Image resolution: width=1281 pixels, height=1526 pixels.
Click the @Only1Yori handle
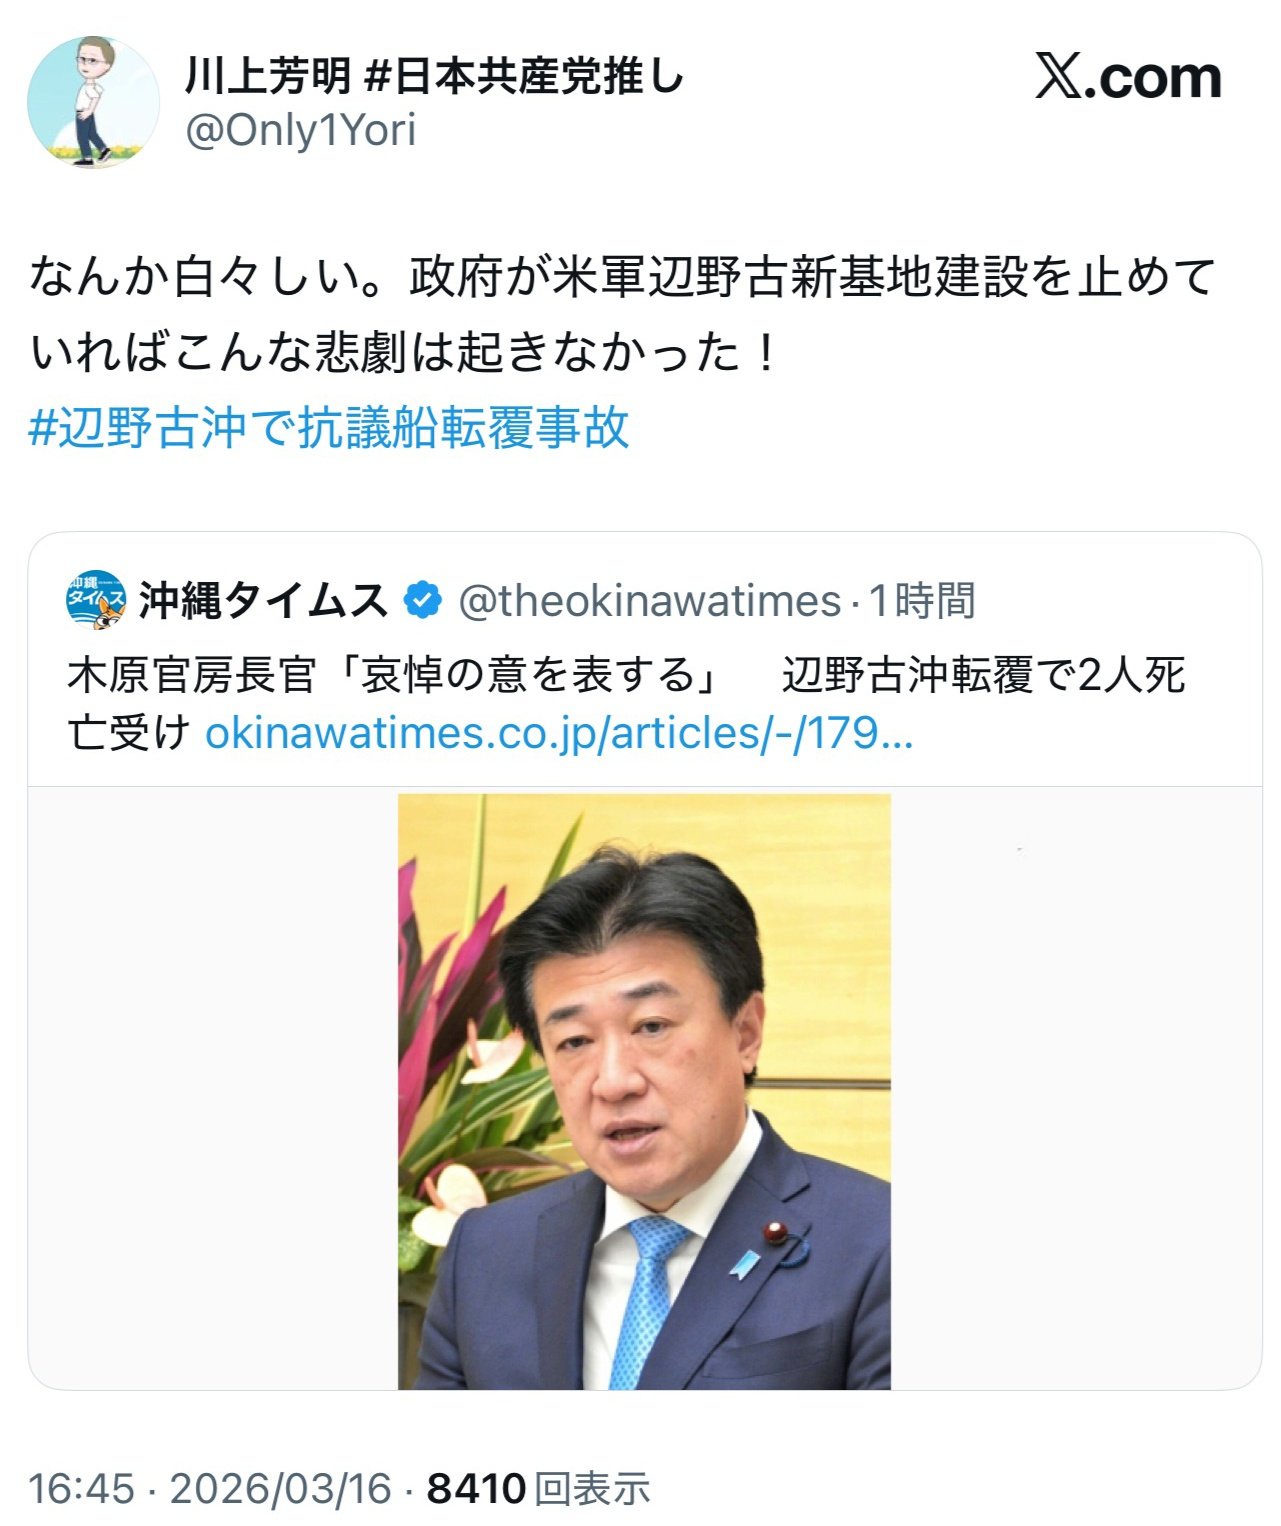pyautogui.click(x=300, y=131)
